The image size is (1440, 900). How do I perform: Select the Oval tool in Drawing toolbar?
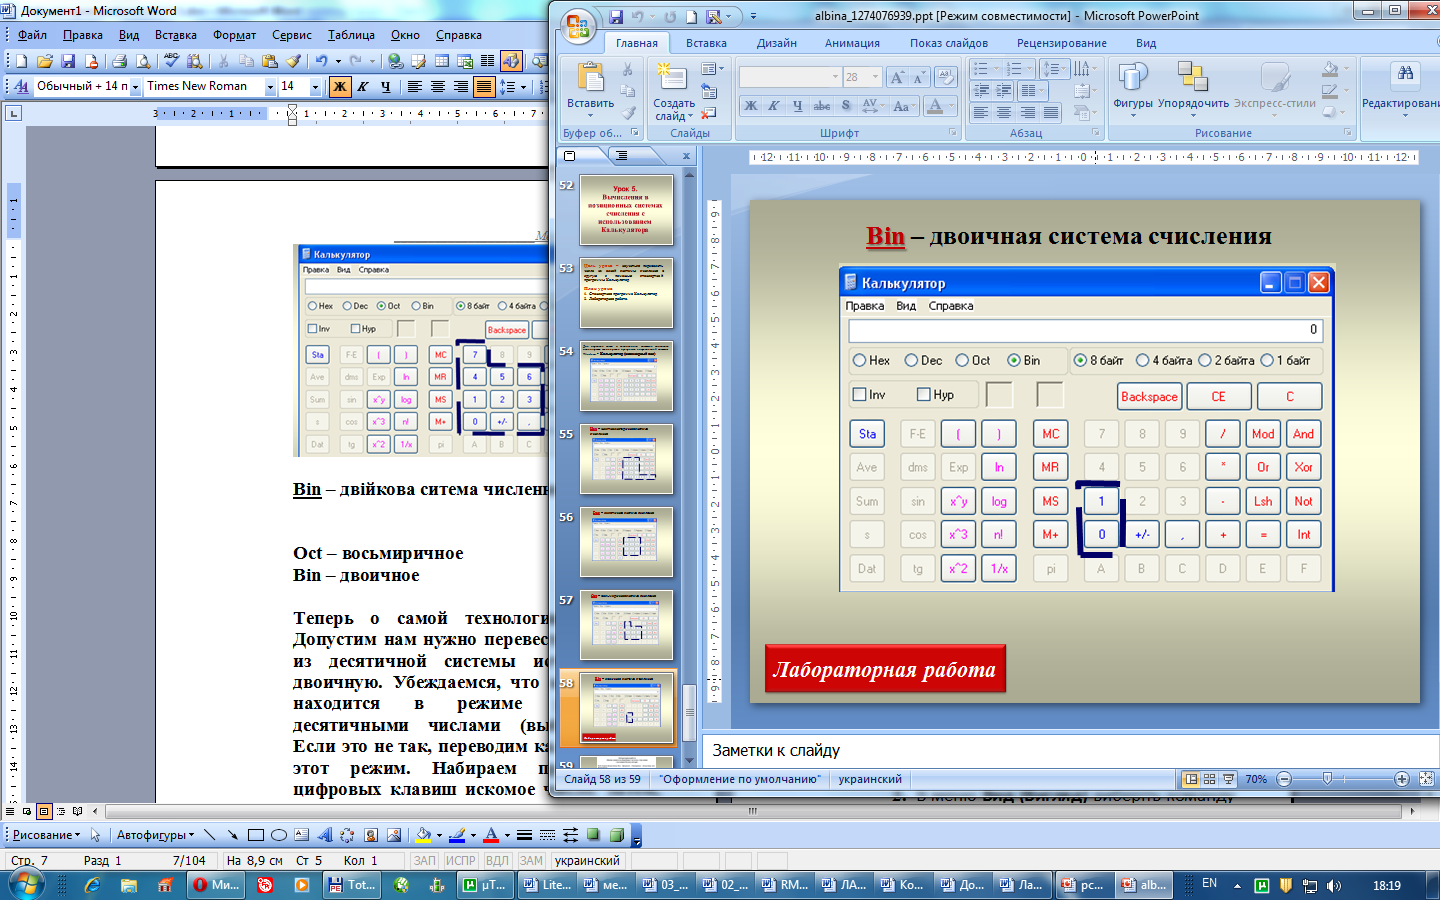click(x=279, y=835)
